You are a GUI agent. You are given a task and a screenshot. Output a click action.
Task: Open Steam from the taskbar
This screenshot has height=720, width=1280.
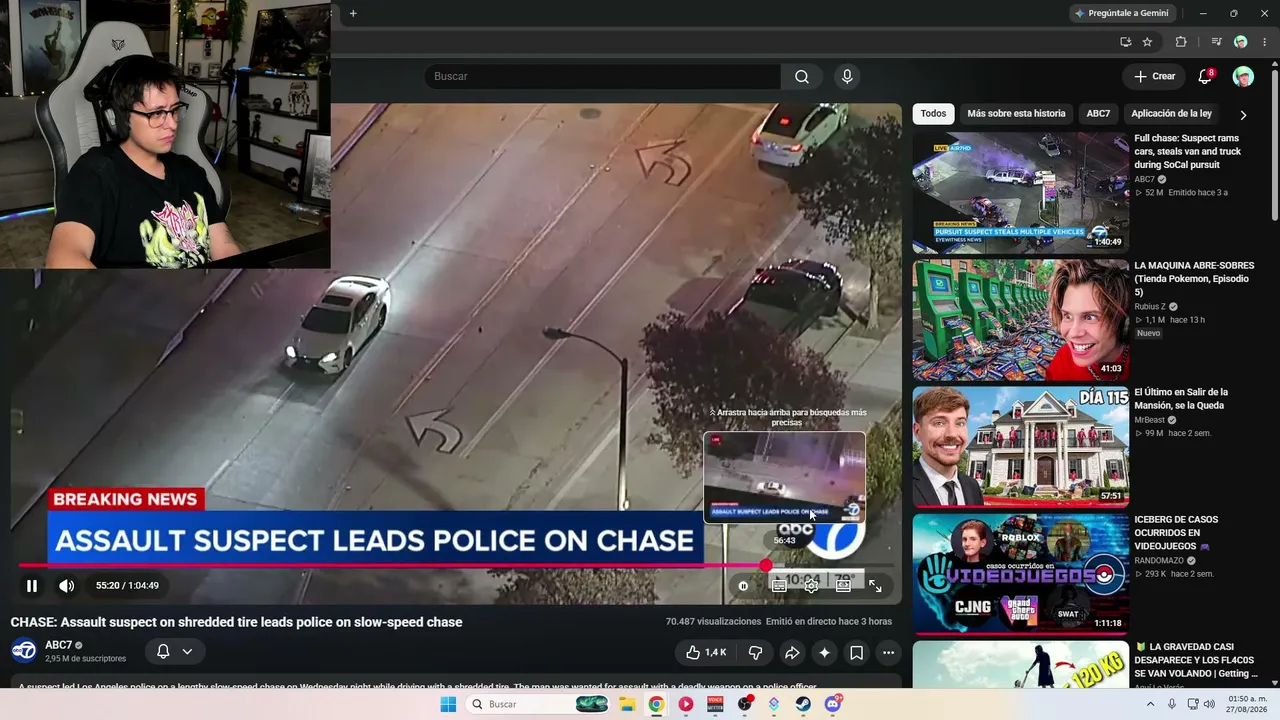click(x=803, y=704)
